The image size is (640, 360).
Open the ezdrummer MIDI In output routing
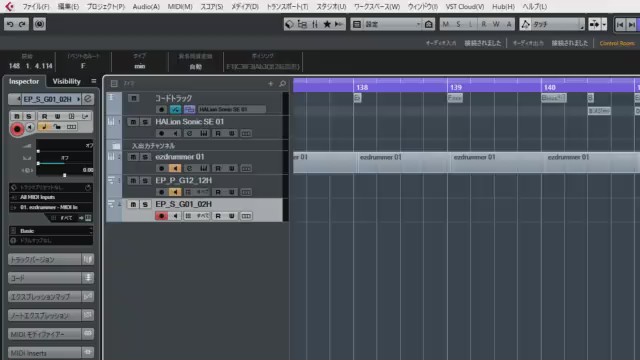click(51, 207)
